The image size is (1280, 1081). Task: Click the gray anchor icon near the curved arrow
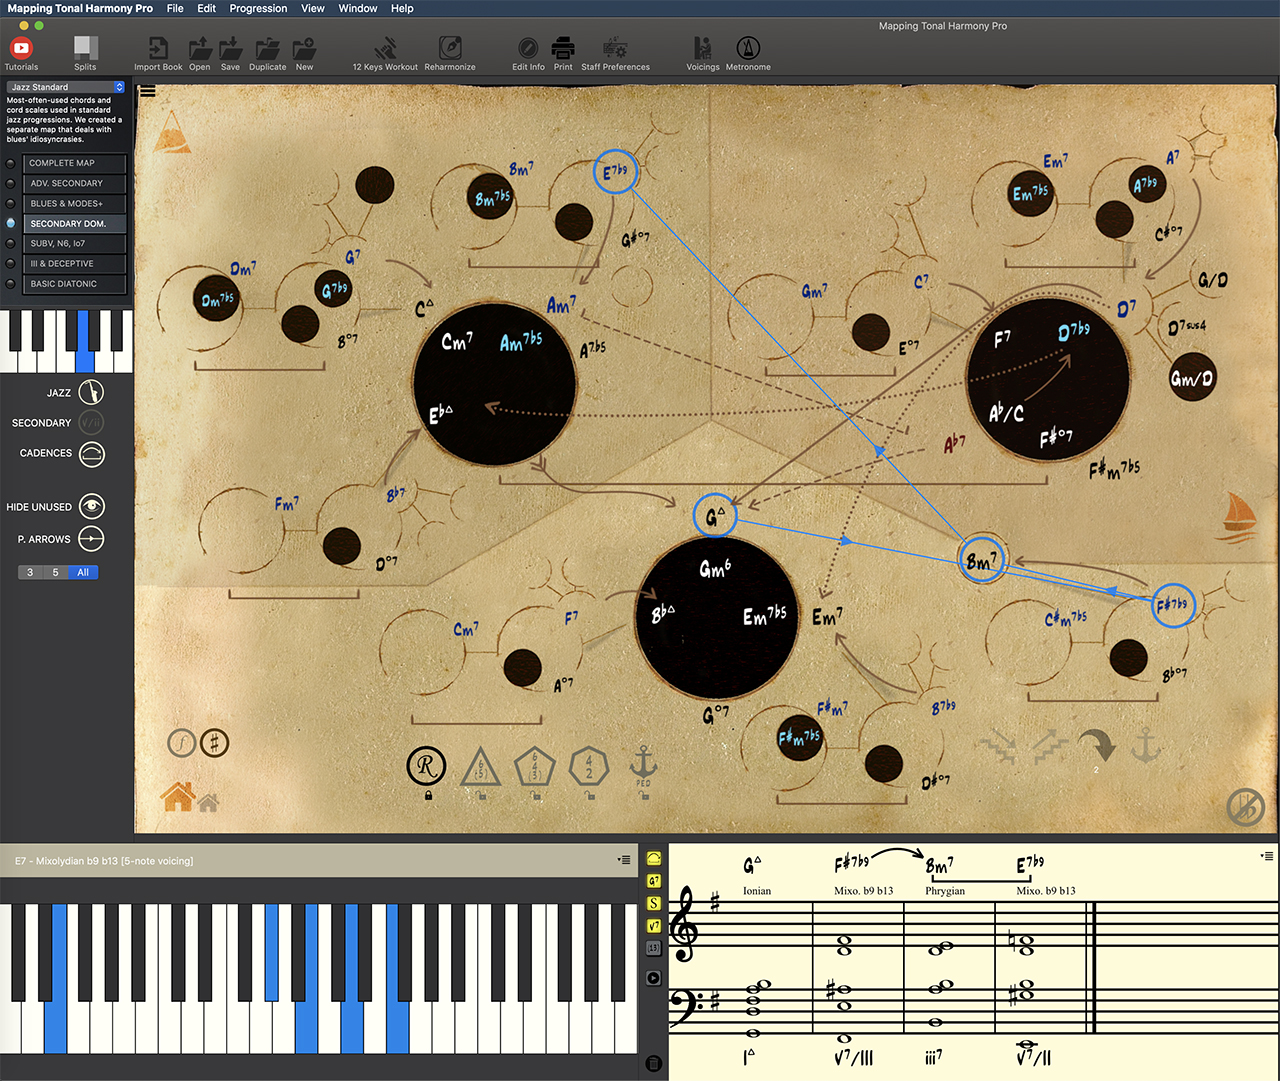(1146, 745)
